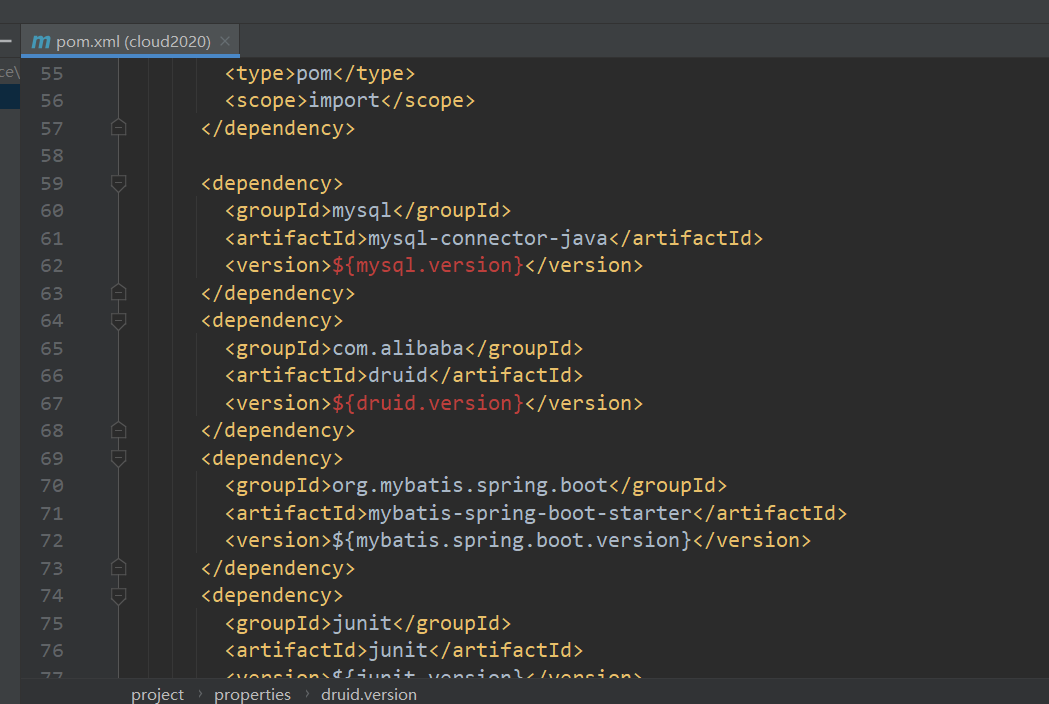Viewport: 1049px width, 704px height.
Task: Click ${mybatis.spring.boot.version} in the editor
Action: (512, 541)
